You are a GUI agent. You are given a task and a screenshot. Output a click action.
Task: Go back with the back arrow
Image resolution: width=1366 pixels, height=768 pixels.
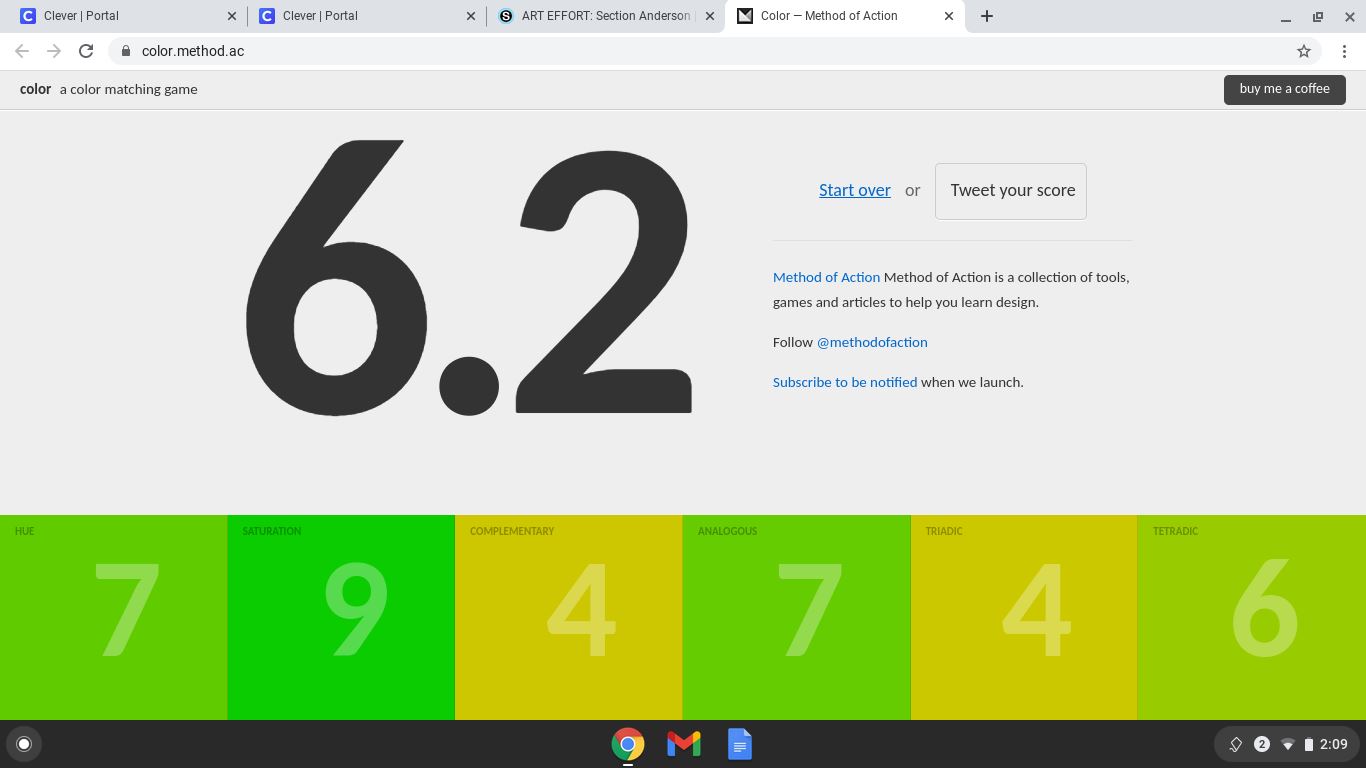(x=22, y=51)
